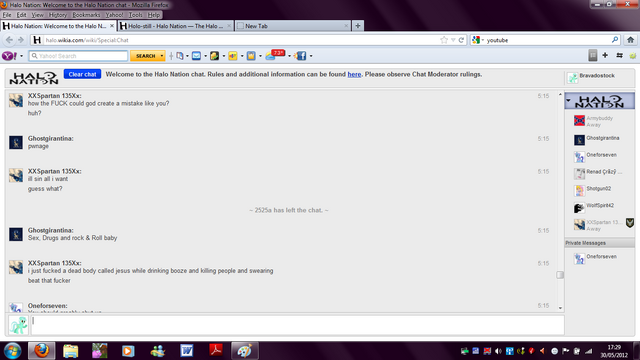Open the Yahoo! logo dropdown arrow
640x360 pixels.
click(22, 56)
